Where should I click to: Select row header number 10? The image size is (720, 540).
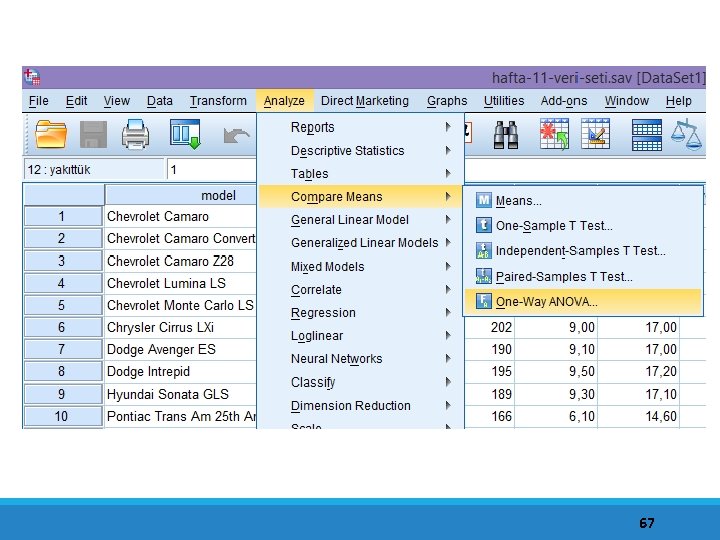[x=63, y=416]
